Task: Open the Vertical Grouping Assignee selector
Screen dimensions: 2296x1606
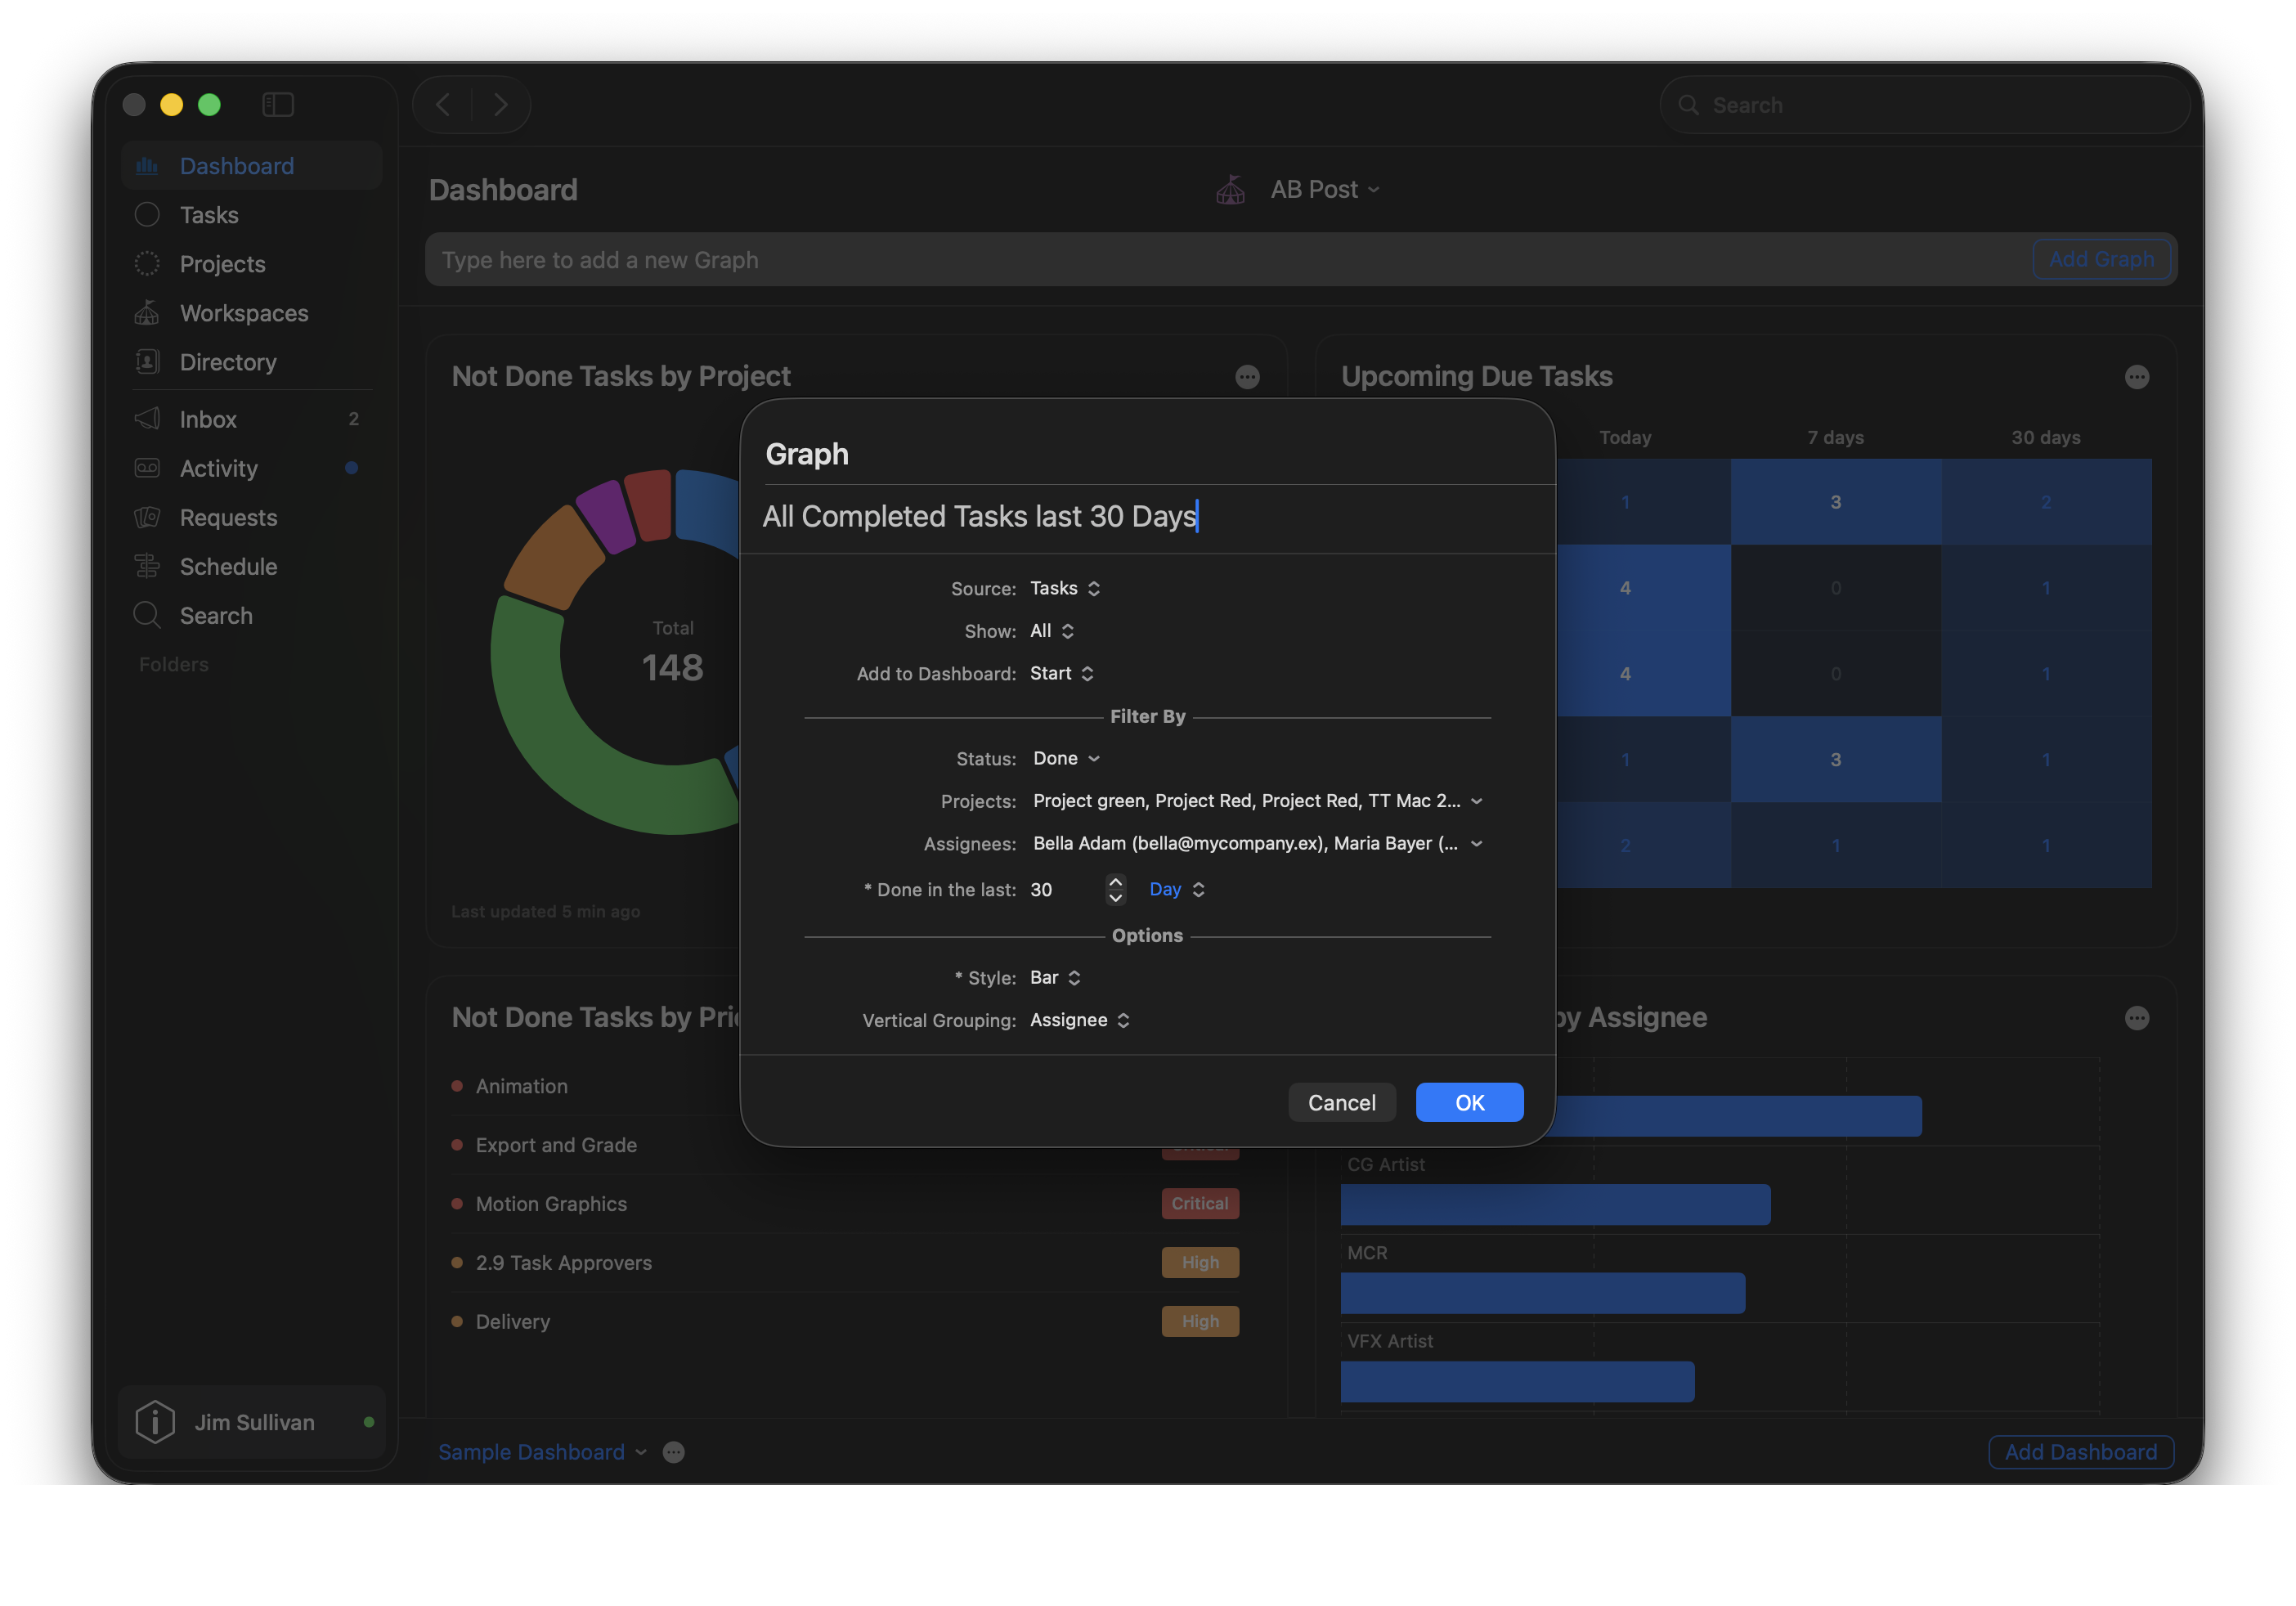Action: [x=1080, y=1019]
